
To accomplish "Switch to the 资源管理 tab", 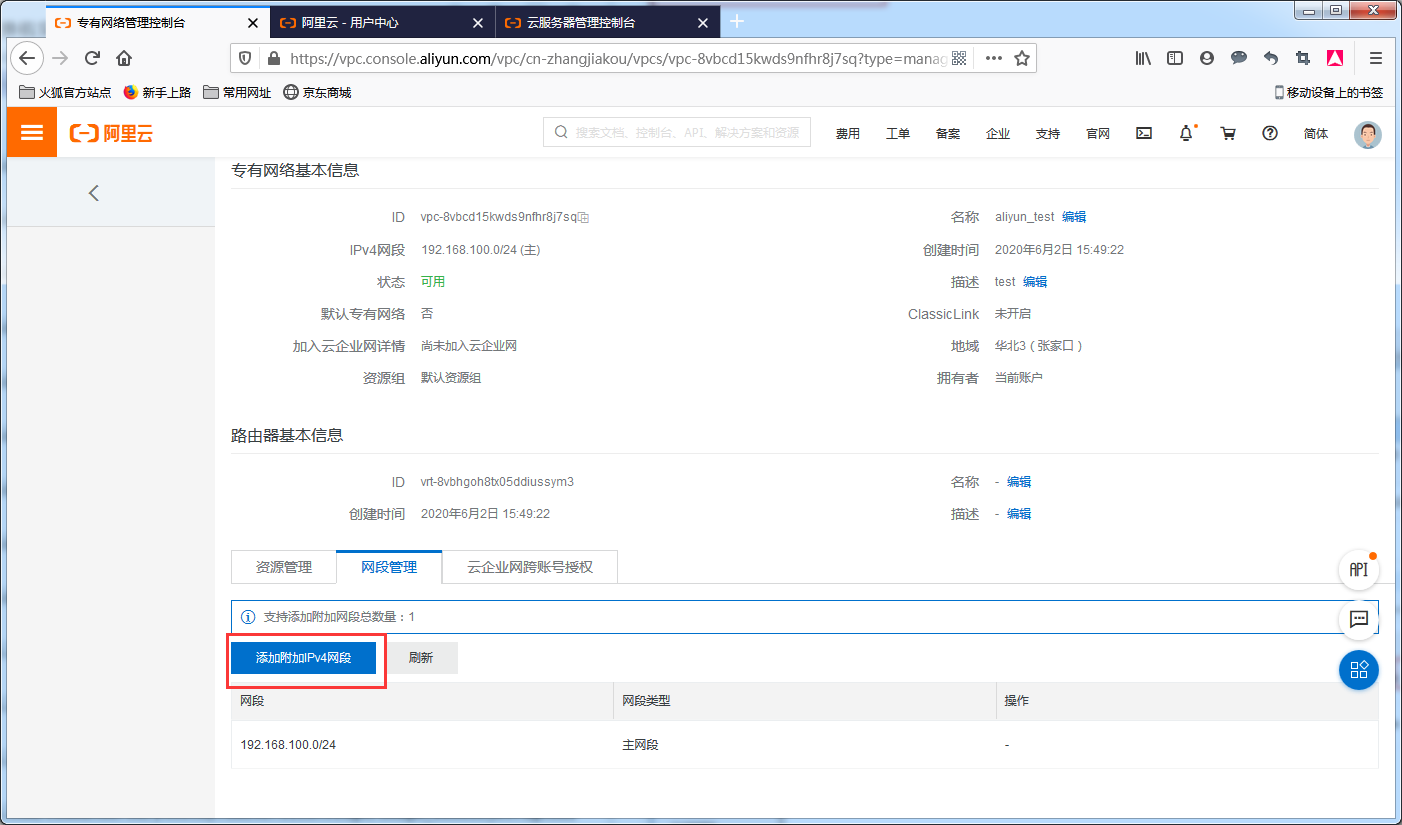I will point(283,567).
